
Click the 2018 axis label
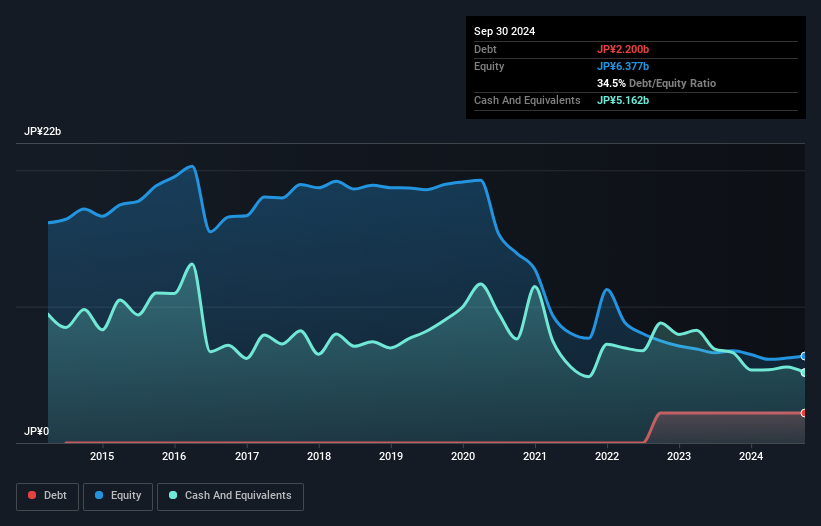(x=319, y=456)
